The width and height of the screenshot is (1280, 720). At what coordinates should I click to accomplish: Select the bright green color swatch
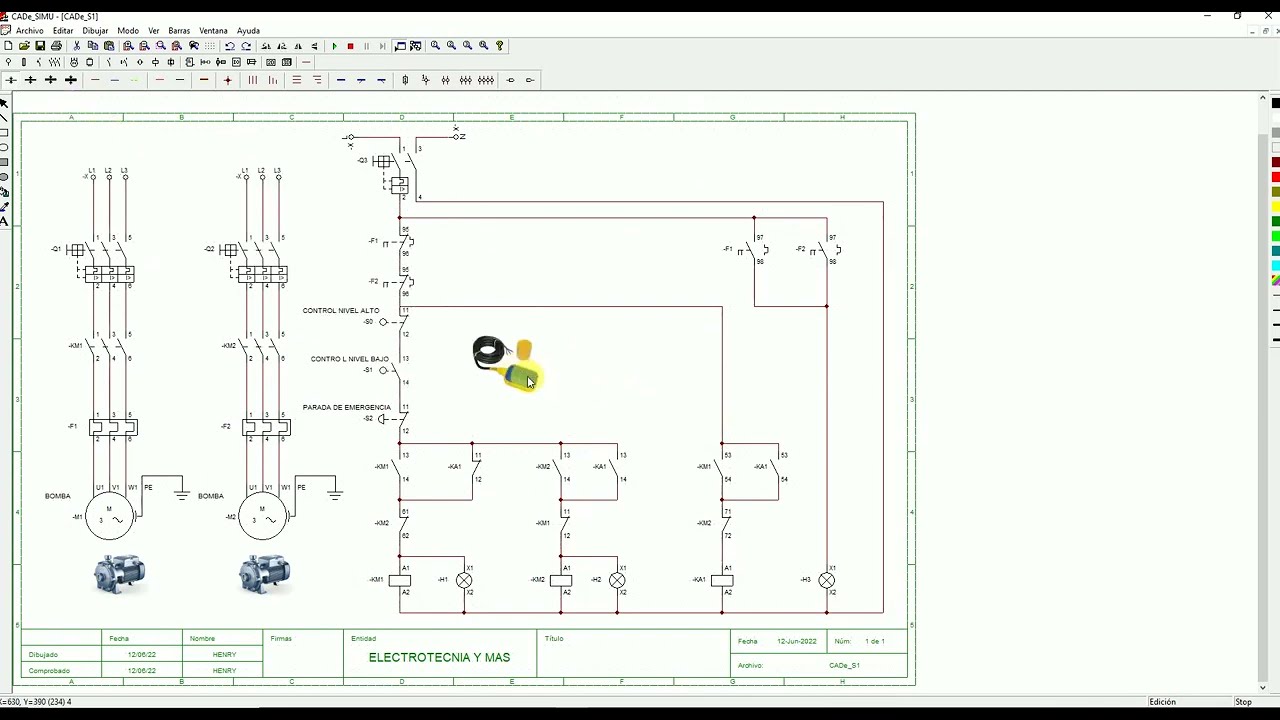pyautogui.click(x=1276, y=236)
